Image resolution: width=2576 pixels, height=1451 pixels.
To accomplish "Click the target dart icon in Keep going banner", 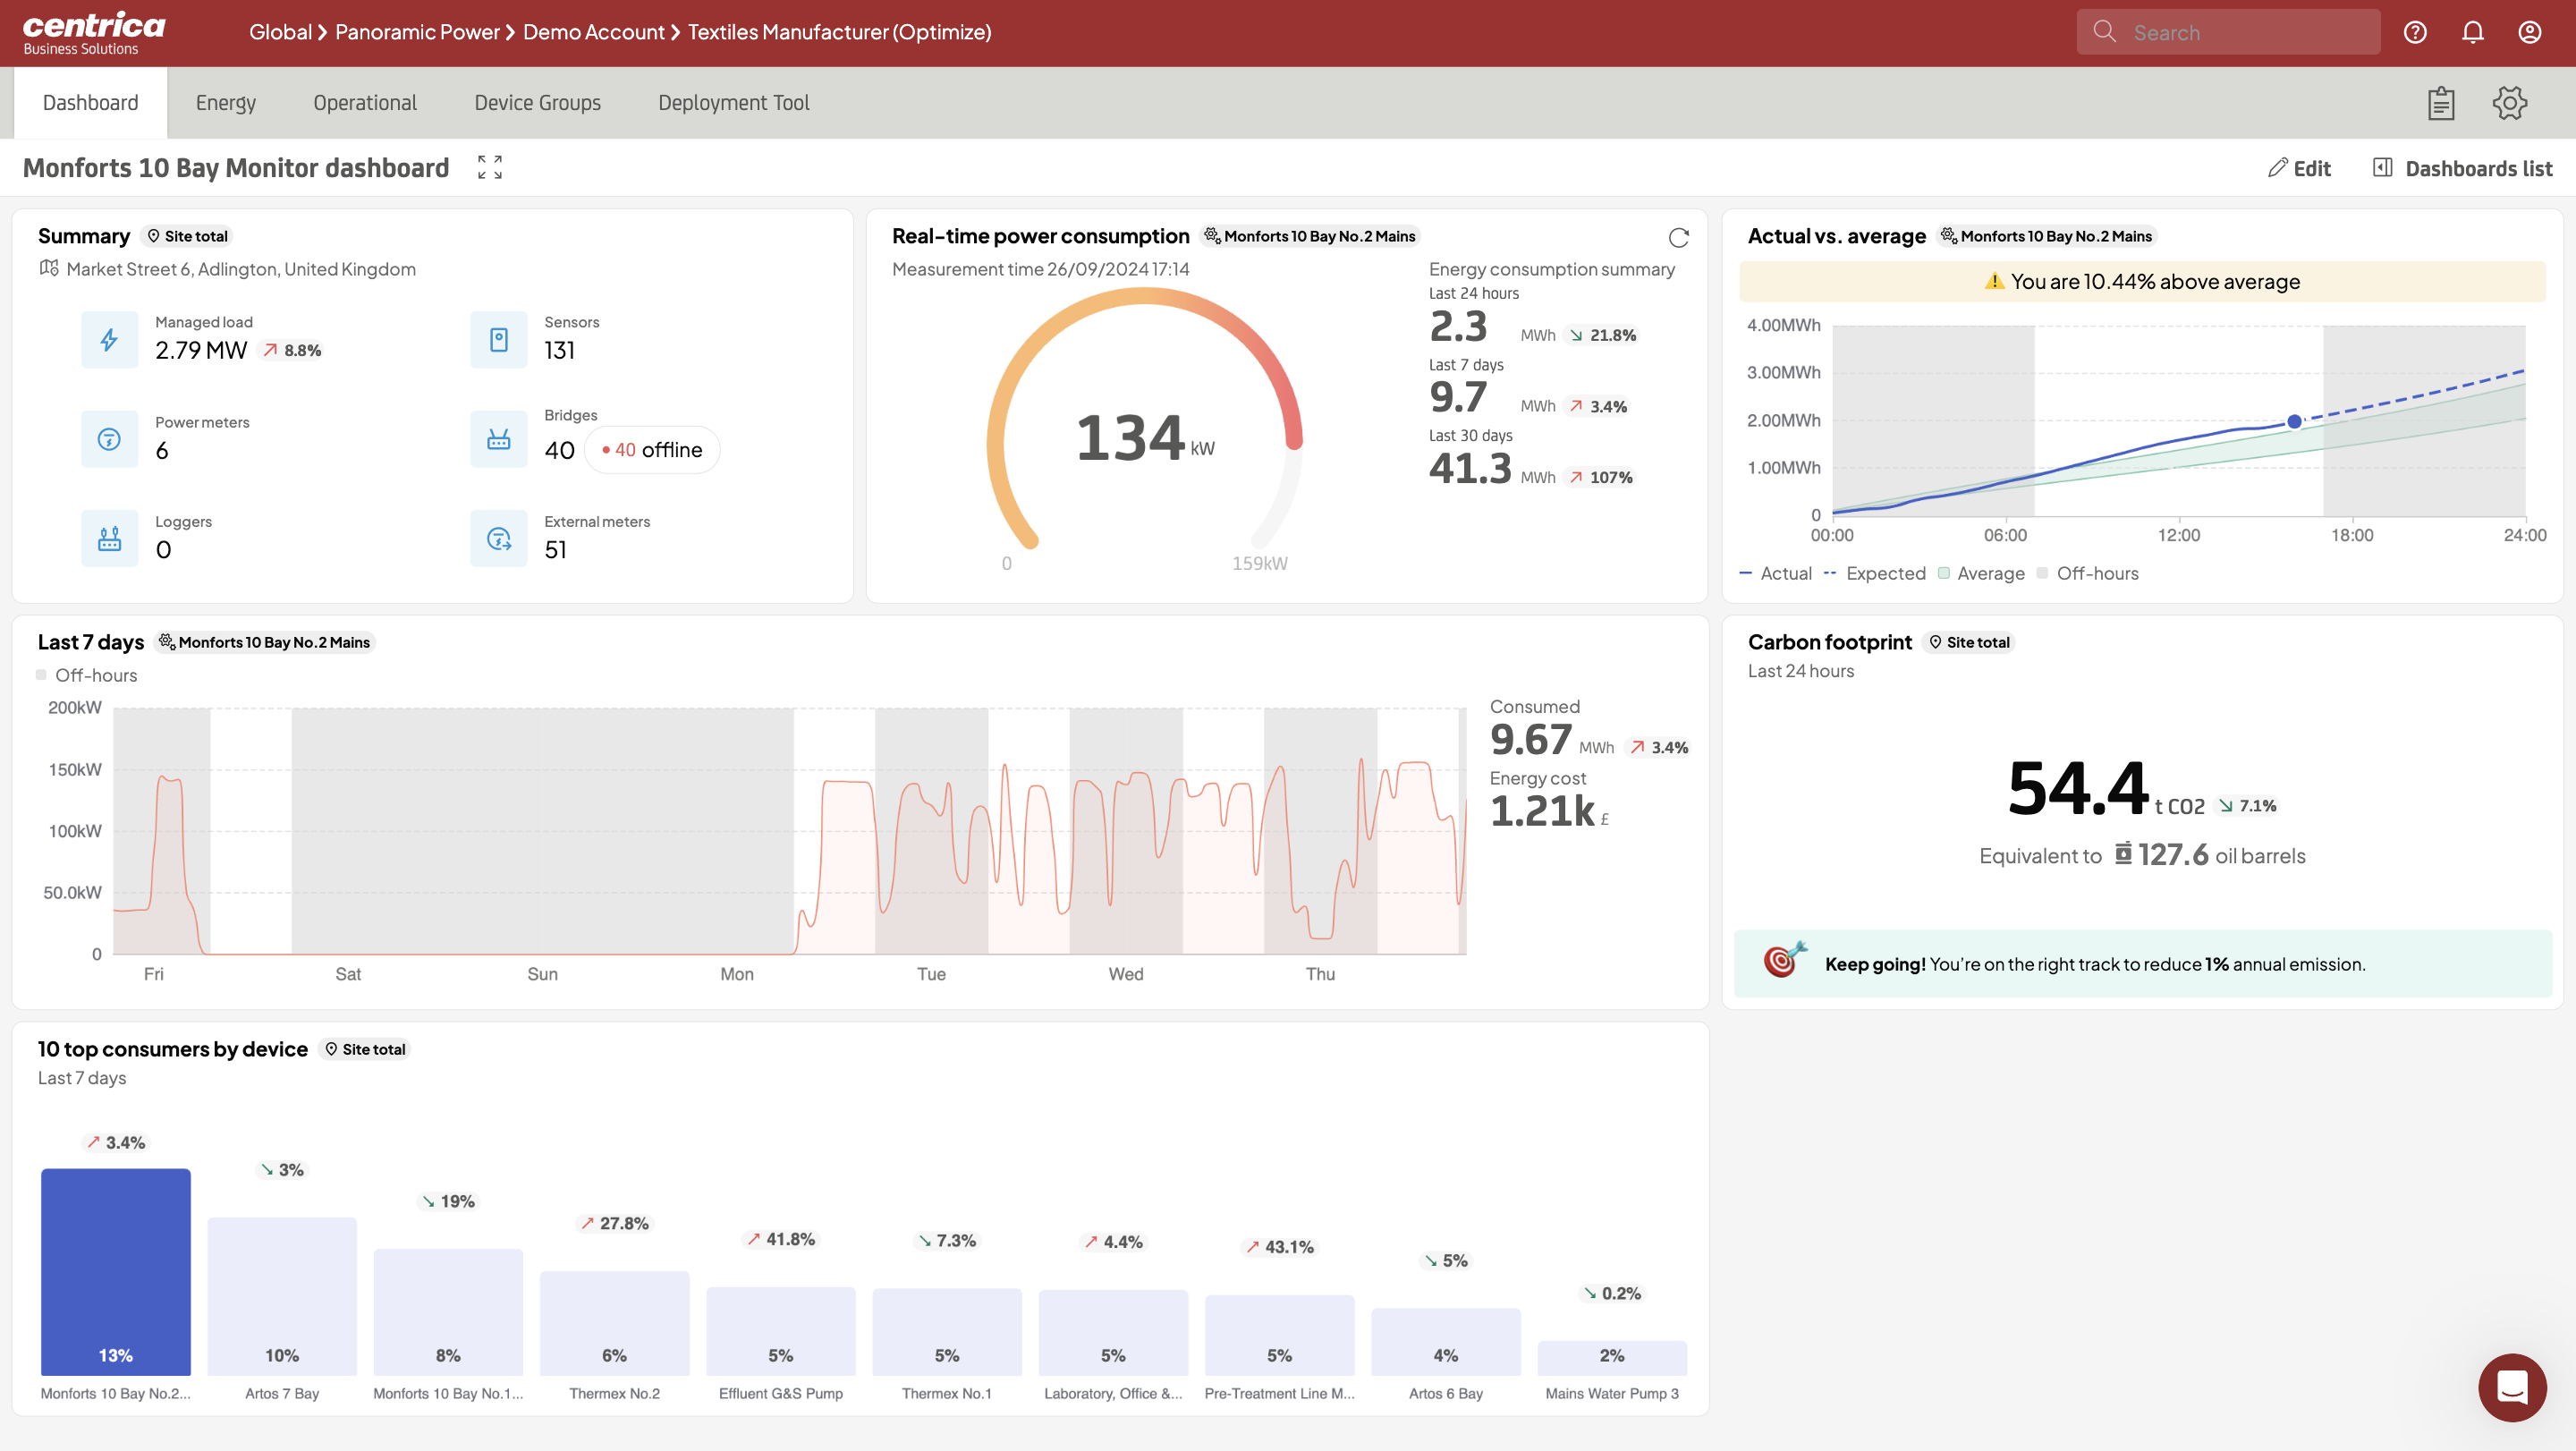I will pyautogui.click(x=1785, y=960).
